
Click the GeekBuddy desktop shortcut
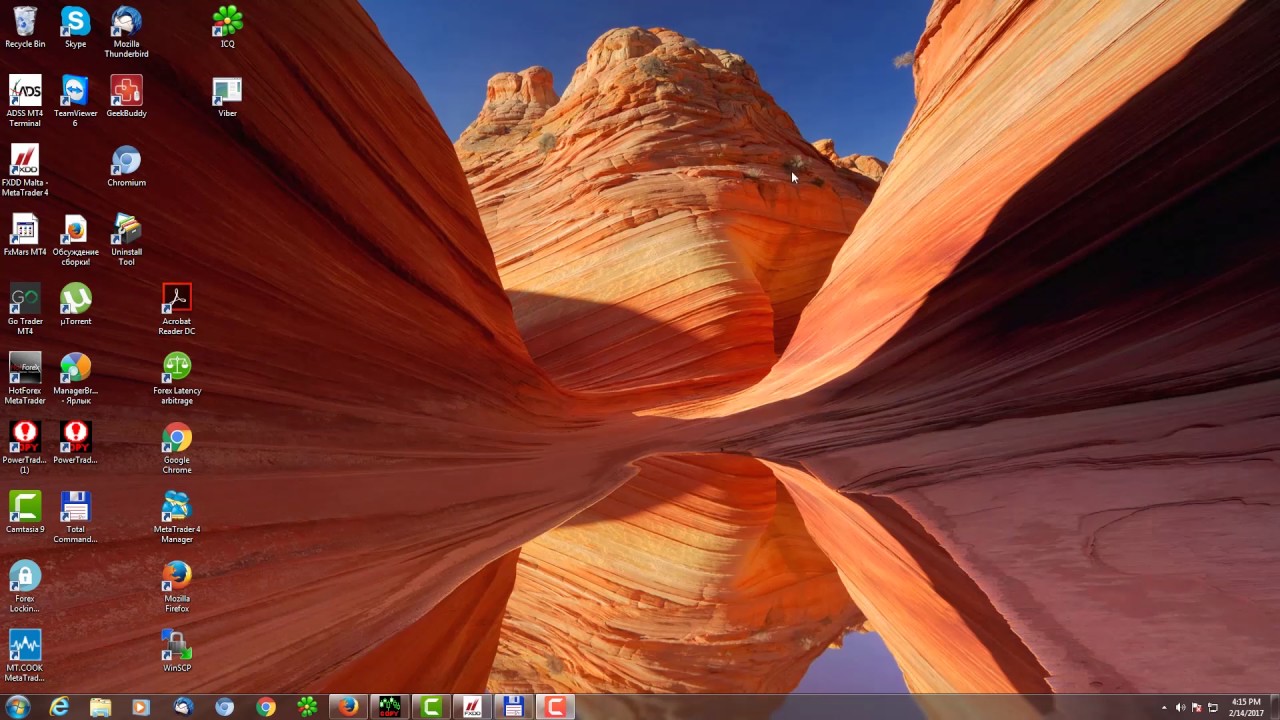[126, 96]
